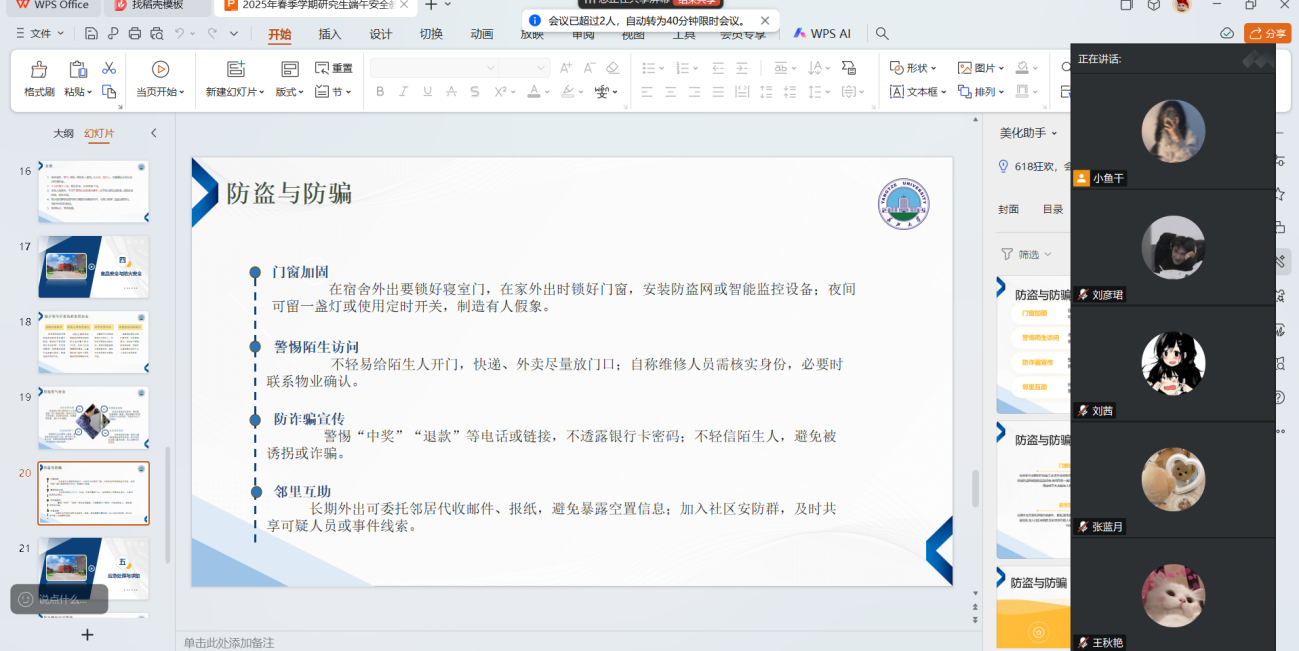Screen dimensions: 1299x651
Task: Click the add slide plus icon below thumbnails
Action: click(87, 635)
